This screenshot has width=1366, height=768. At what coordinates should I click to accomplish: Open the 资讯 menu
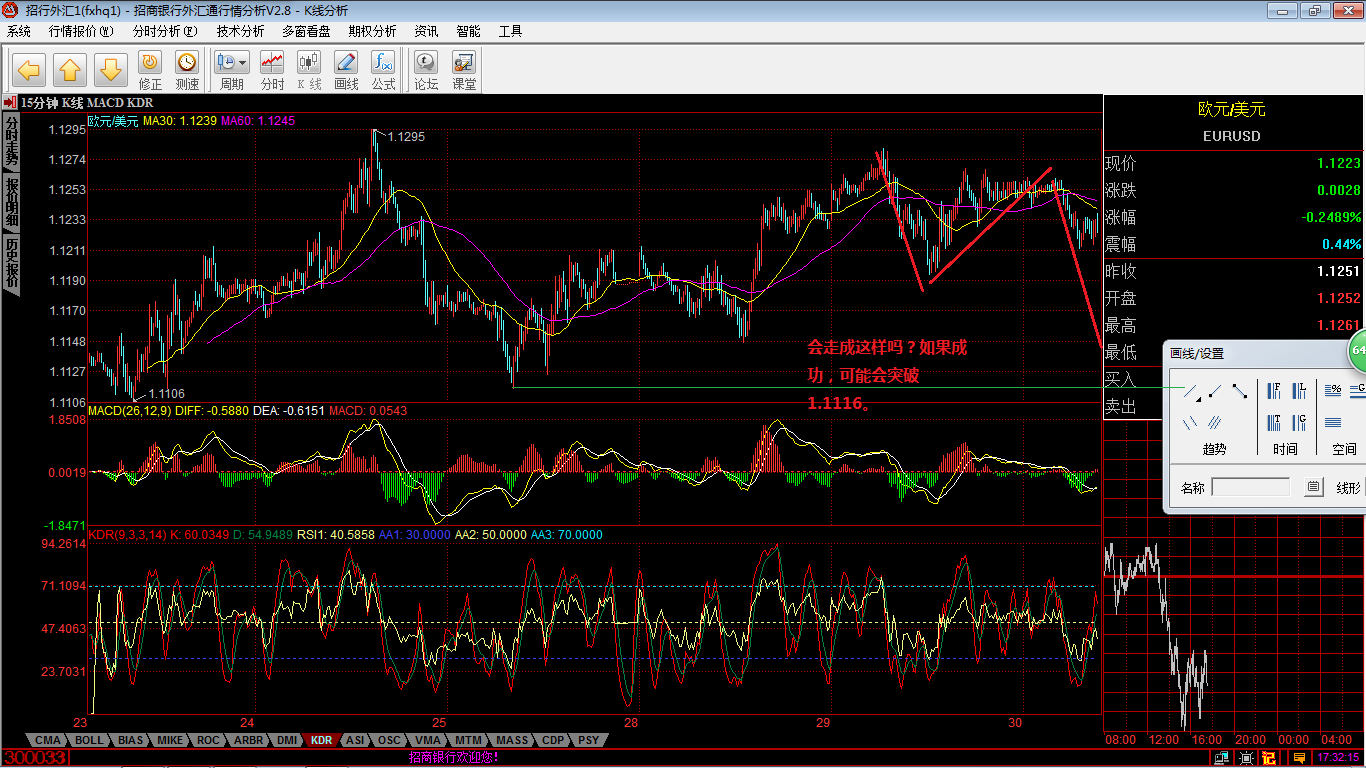[x=427, y=31]
